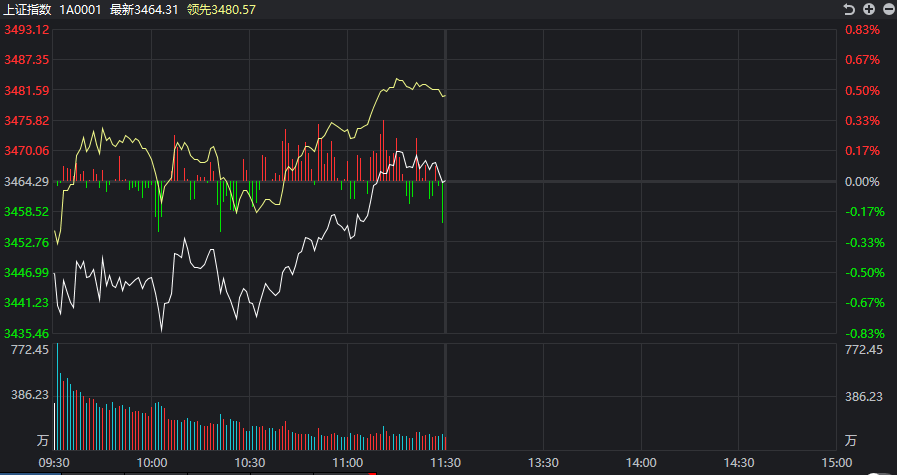Click left volume label 772.45
Image resolution: width=897 pixels, height=475 pixels.
pos(30,350)
